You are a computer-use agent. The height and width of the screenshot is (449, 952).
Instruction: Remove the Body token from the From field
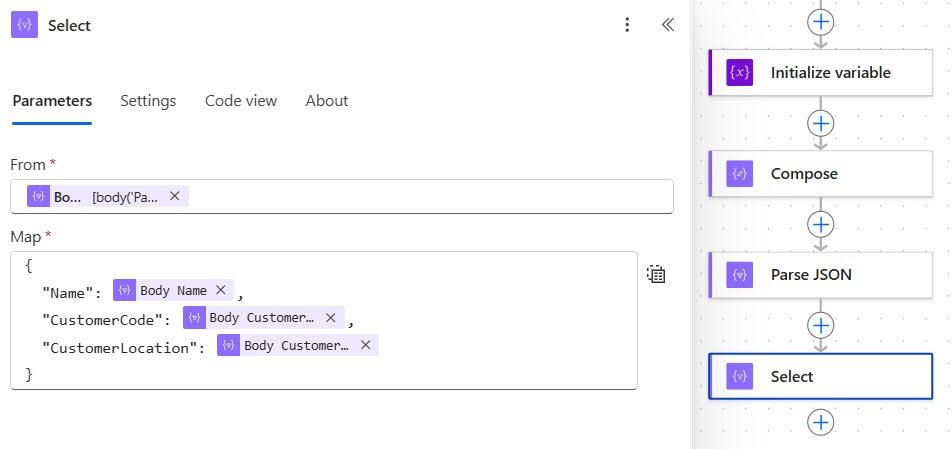coord(174,196)
